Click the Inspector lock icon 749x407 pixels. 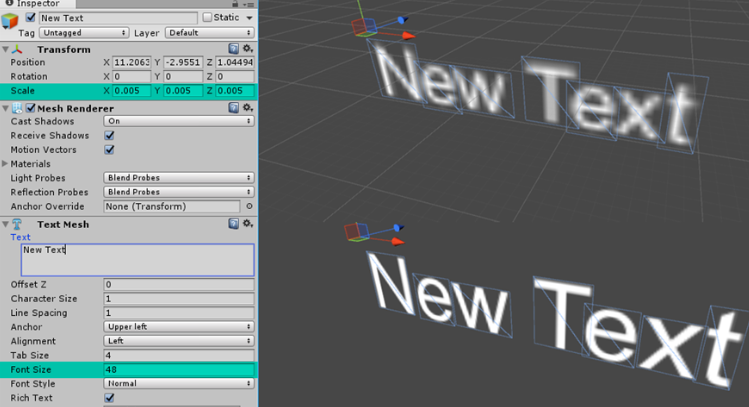pyautogui.click(x=235, y=3)
